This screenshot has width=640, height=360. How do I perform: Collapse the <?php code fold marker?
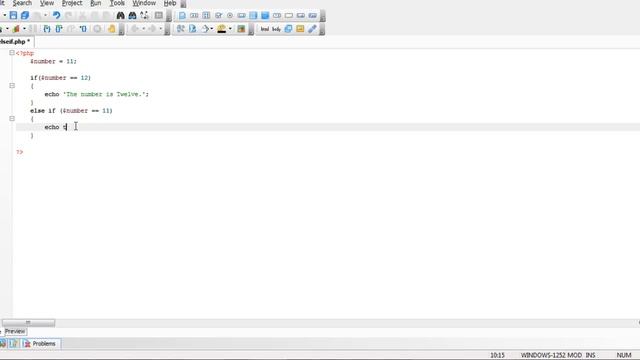(12, 53)
